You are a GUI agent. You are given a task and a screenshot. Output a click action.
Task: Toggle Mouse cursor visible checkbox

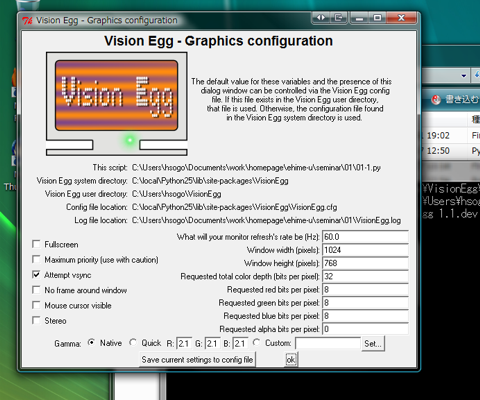pyautogui.click(x=36, y=305)
